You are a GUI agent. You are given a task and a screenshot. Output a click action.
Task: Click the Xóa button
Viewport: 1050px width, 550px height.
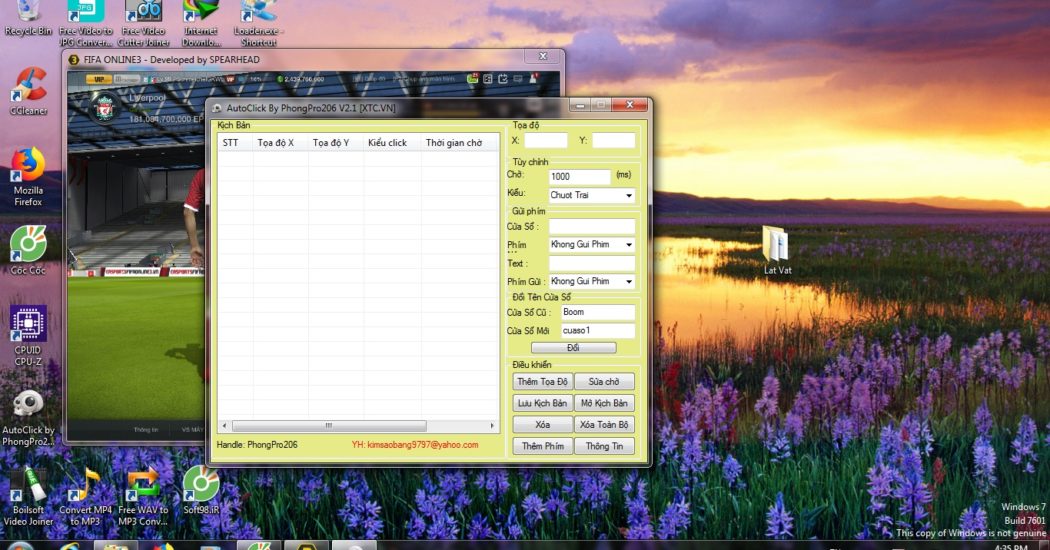tap(542, 424)
